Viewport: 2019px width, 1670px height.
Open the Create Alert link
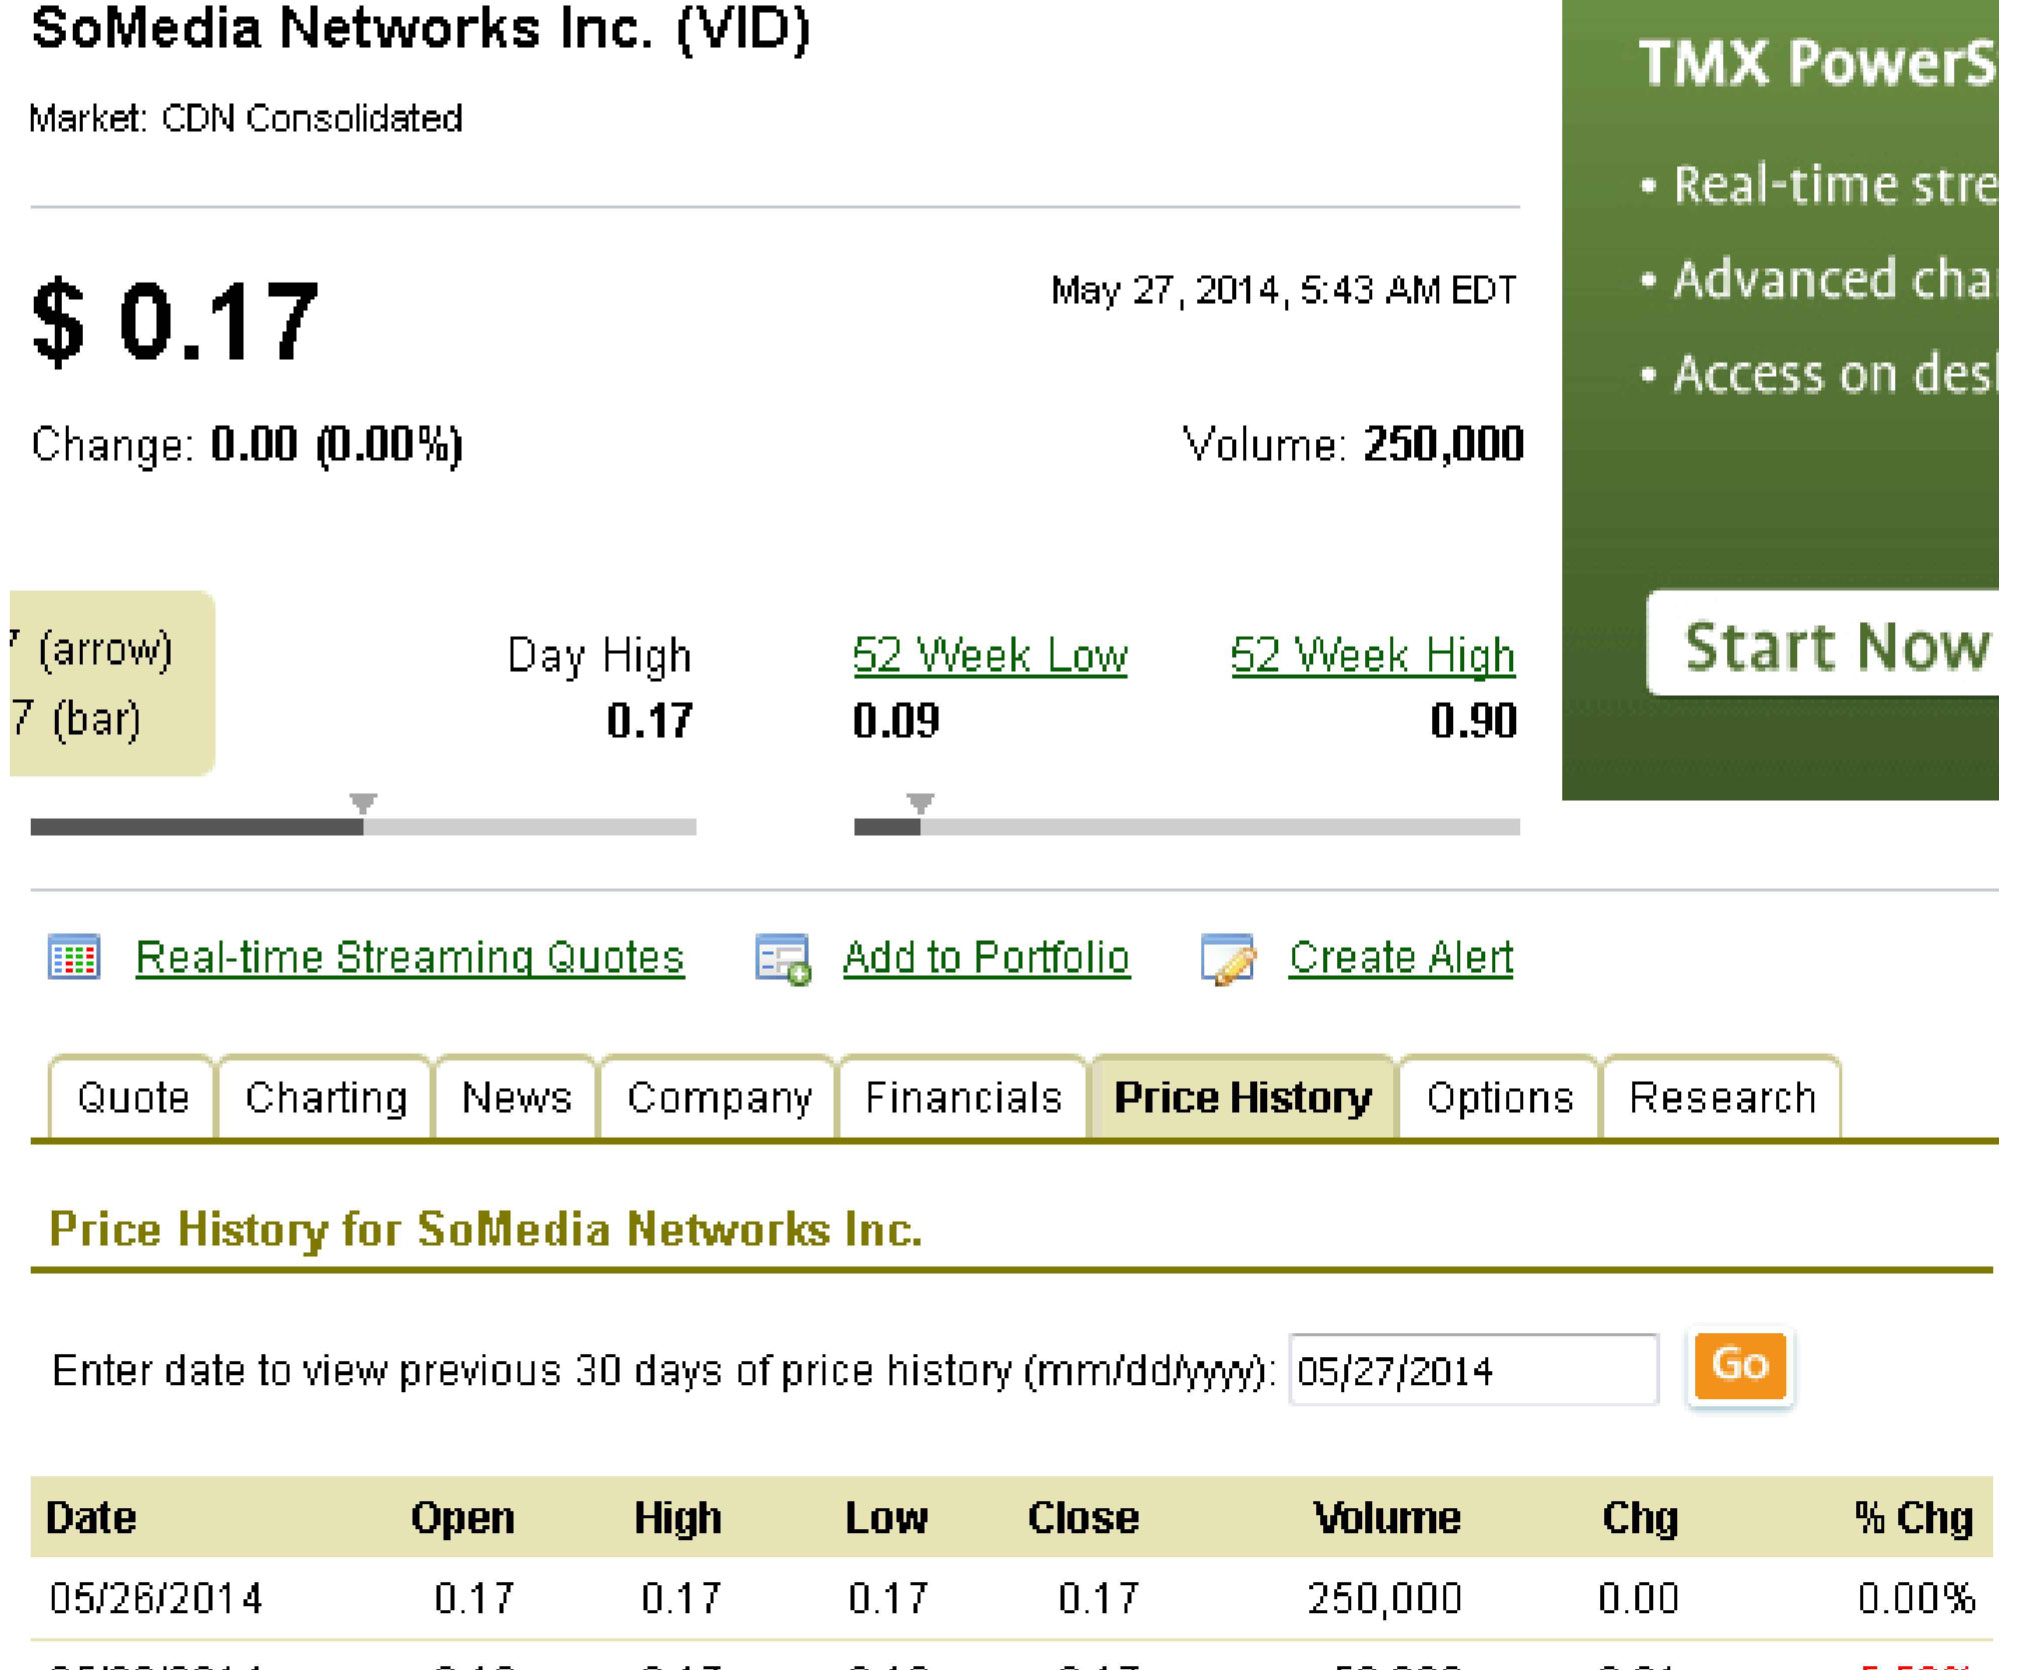1400,957
